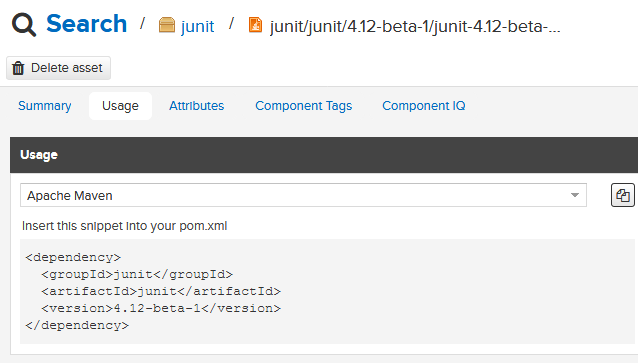This screenshot has width=638, height=363.
Task: Click the junit repository box icon
Action: click(167, 25)
